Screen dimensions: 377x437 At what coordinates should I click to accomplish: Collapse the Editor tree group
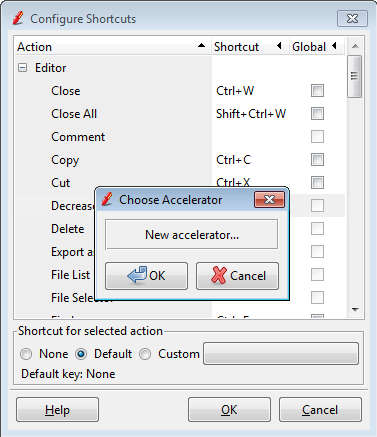[x=23, y=68]
